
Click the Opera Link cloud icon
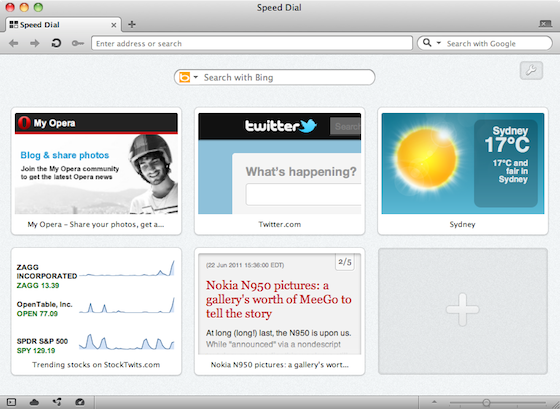[34, 402]
